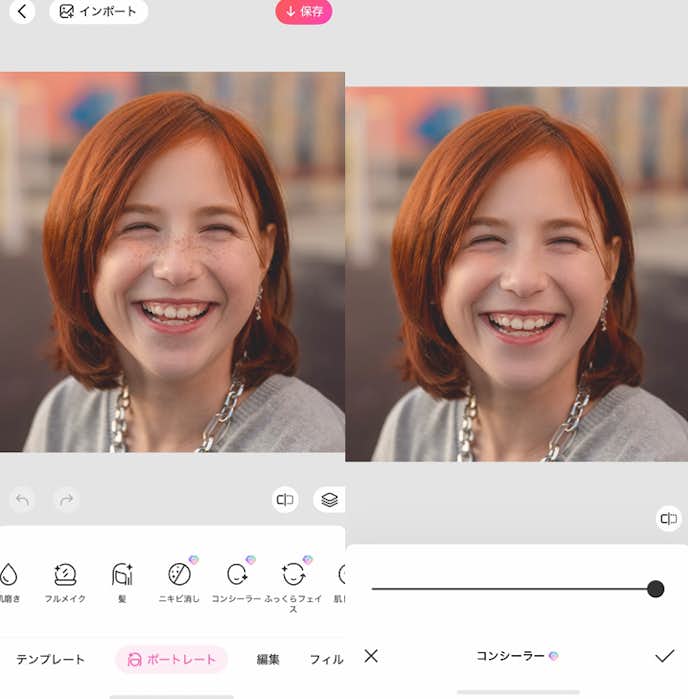Choose the 髪 hair tool
Image resolution: width=688 pixels, height=699 pixels.
click(122, 582)
